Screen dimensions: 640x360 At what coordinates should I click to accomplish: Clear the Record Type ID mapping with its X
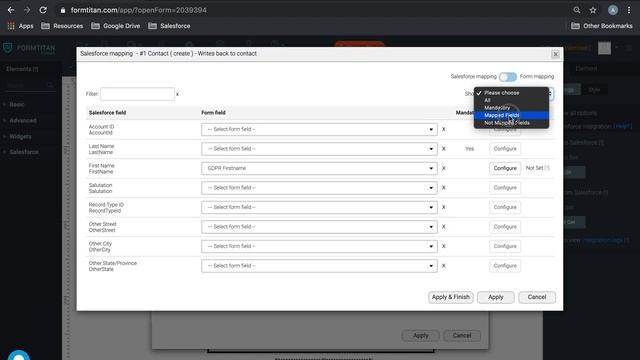click(444, 207)
